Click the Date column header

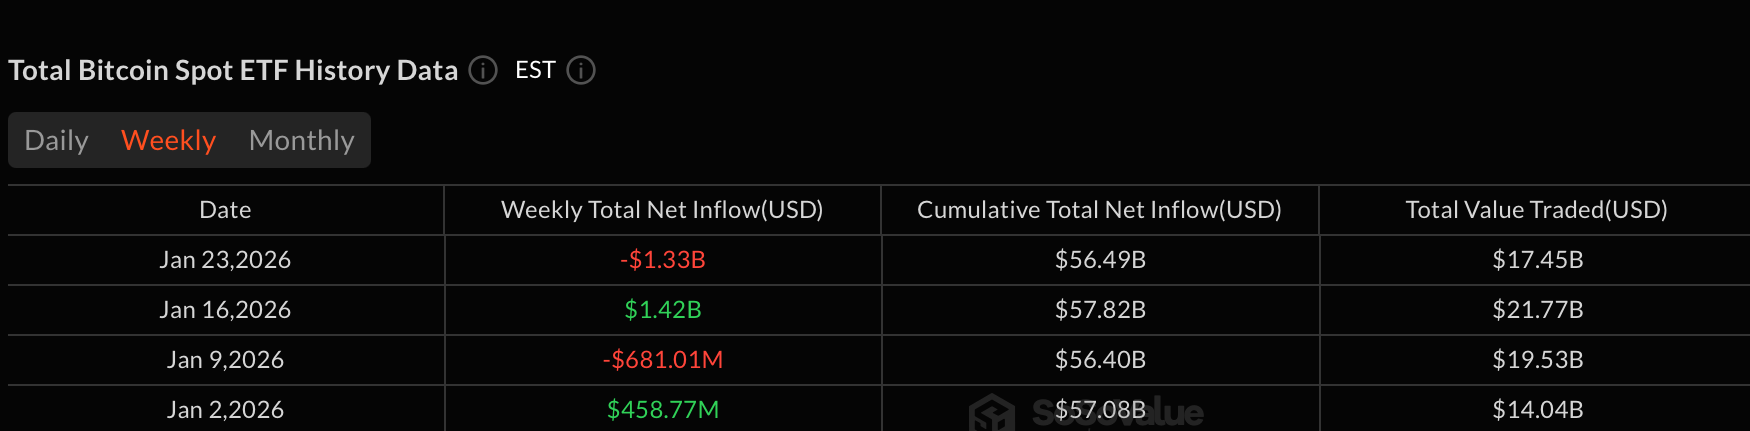225,210
